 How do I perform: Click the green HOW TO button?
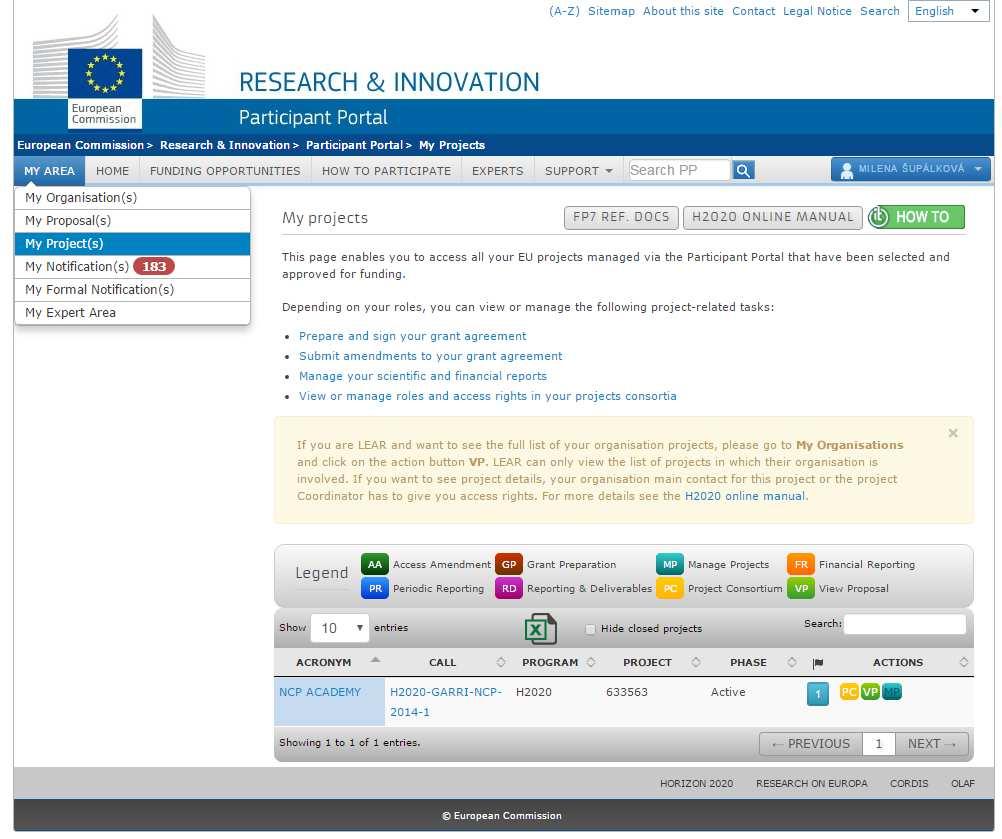tap(916, 217)
